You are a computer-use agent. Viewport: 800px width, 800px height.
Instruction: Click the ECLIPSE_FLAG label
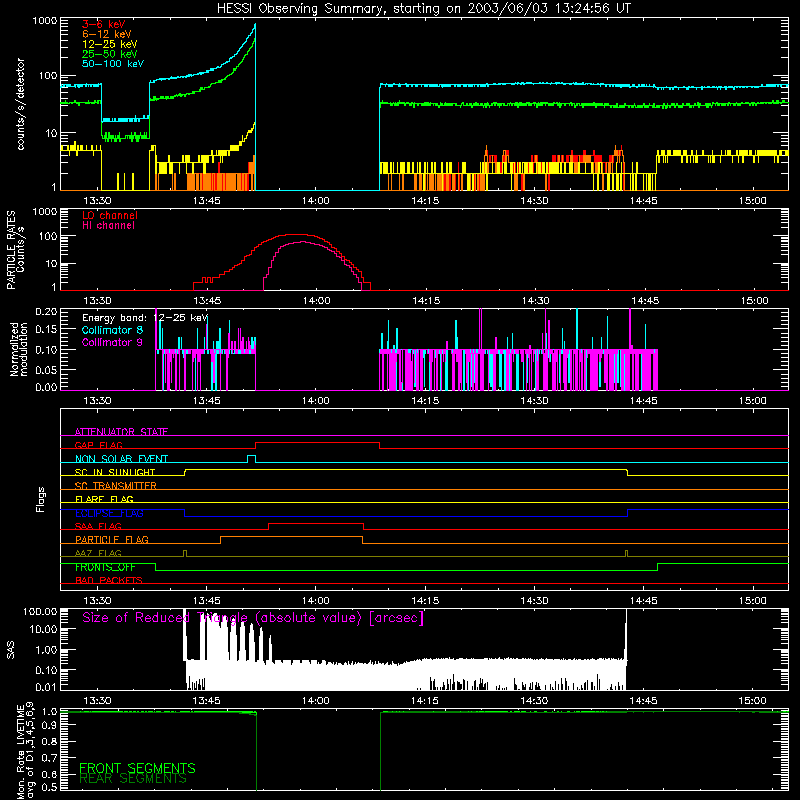pyautogui.click(x=109, y=513)
